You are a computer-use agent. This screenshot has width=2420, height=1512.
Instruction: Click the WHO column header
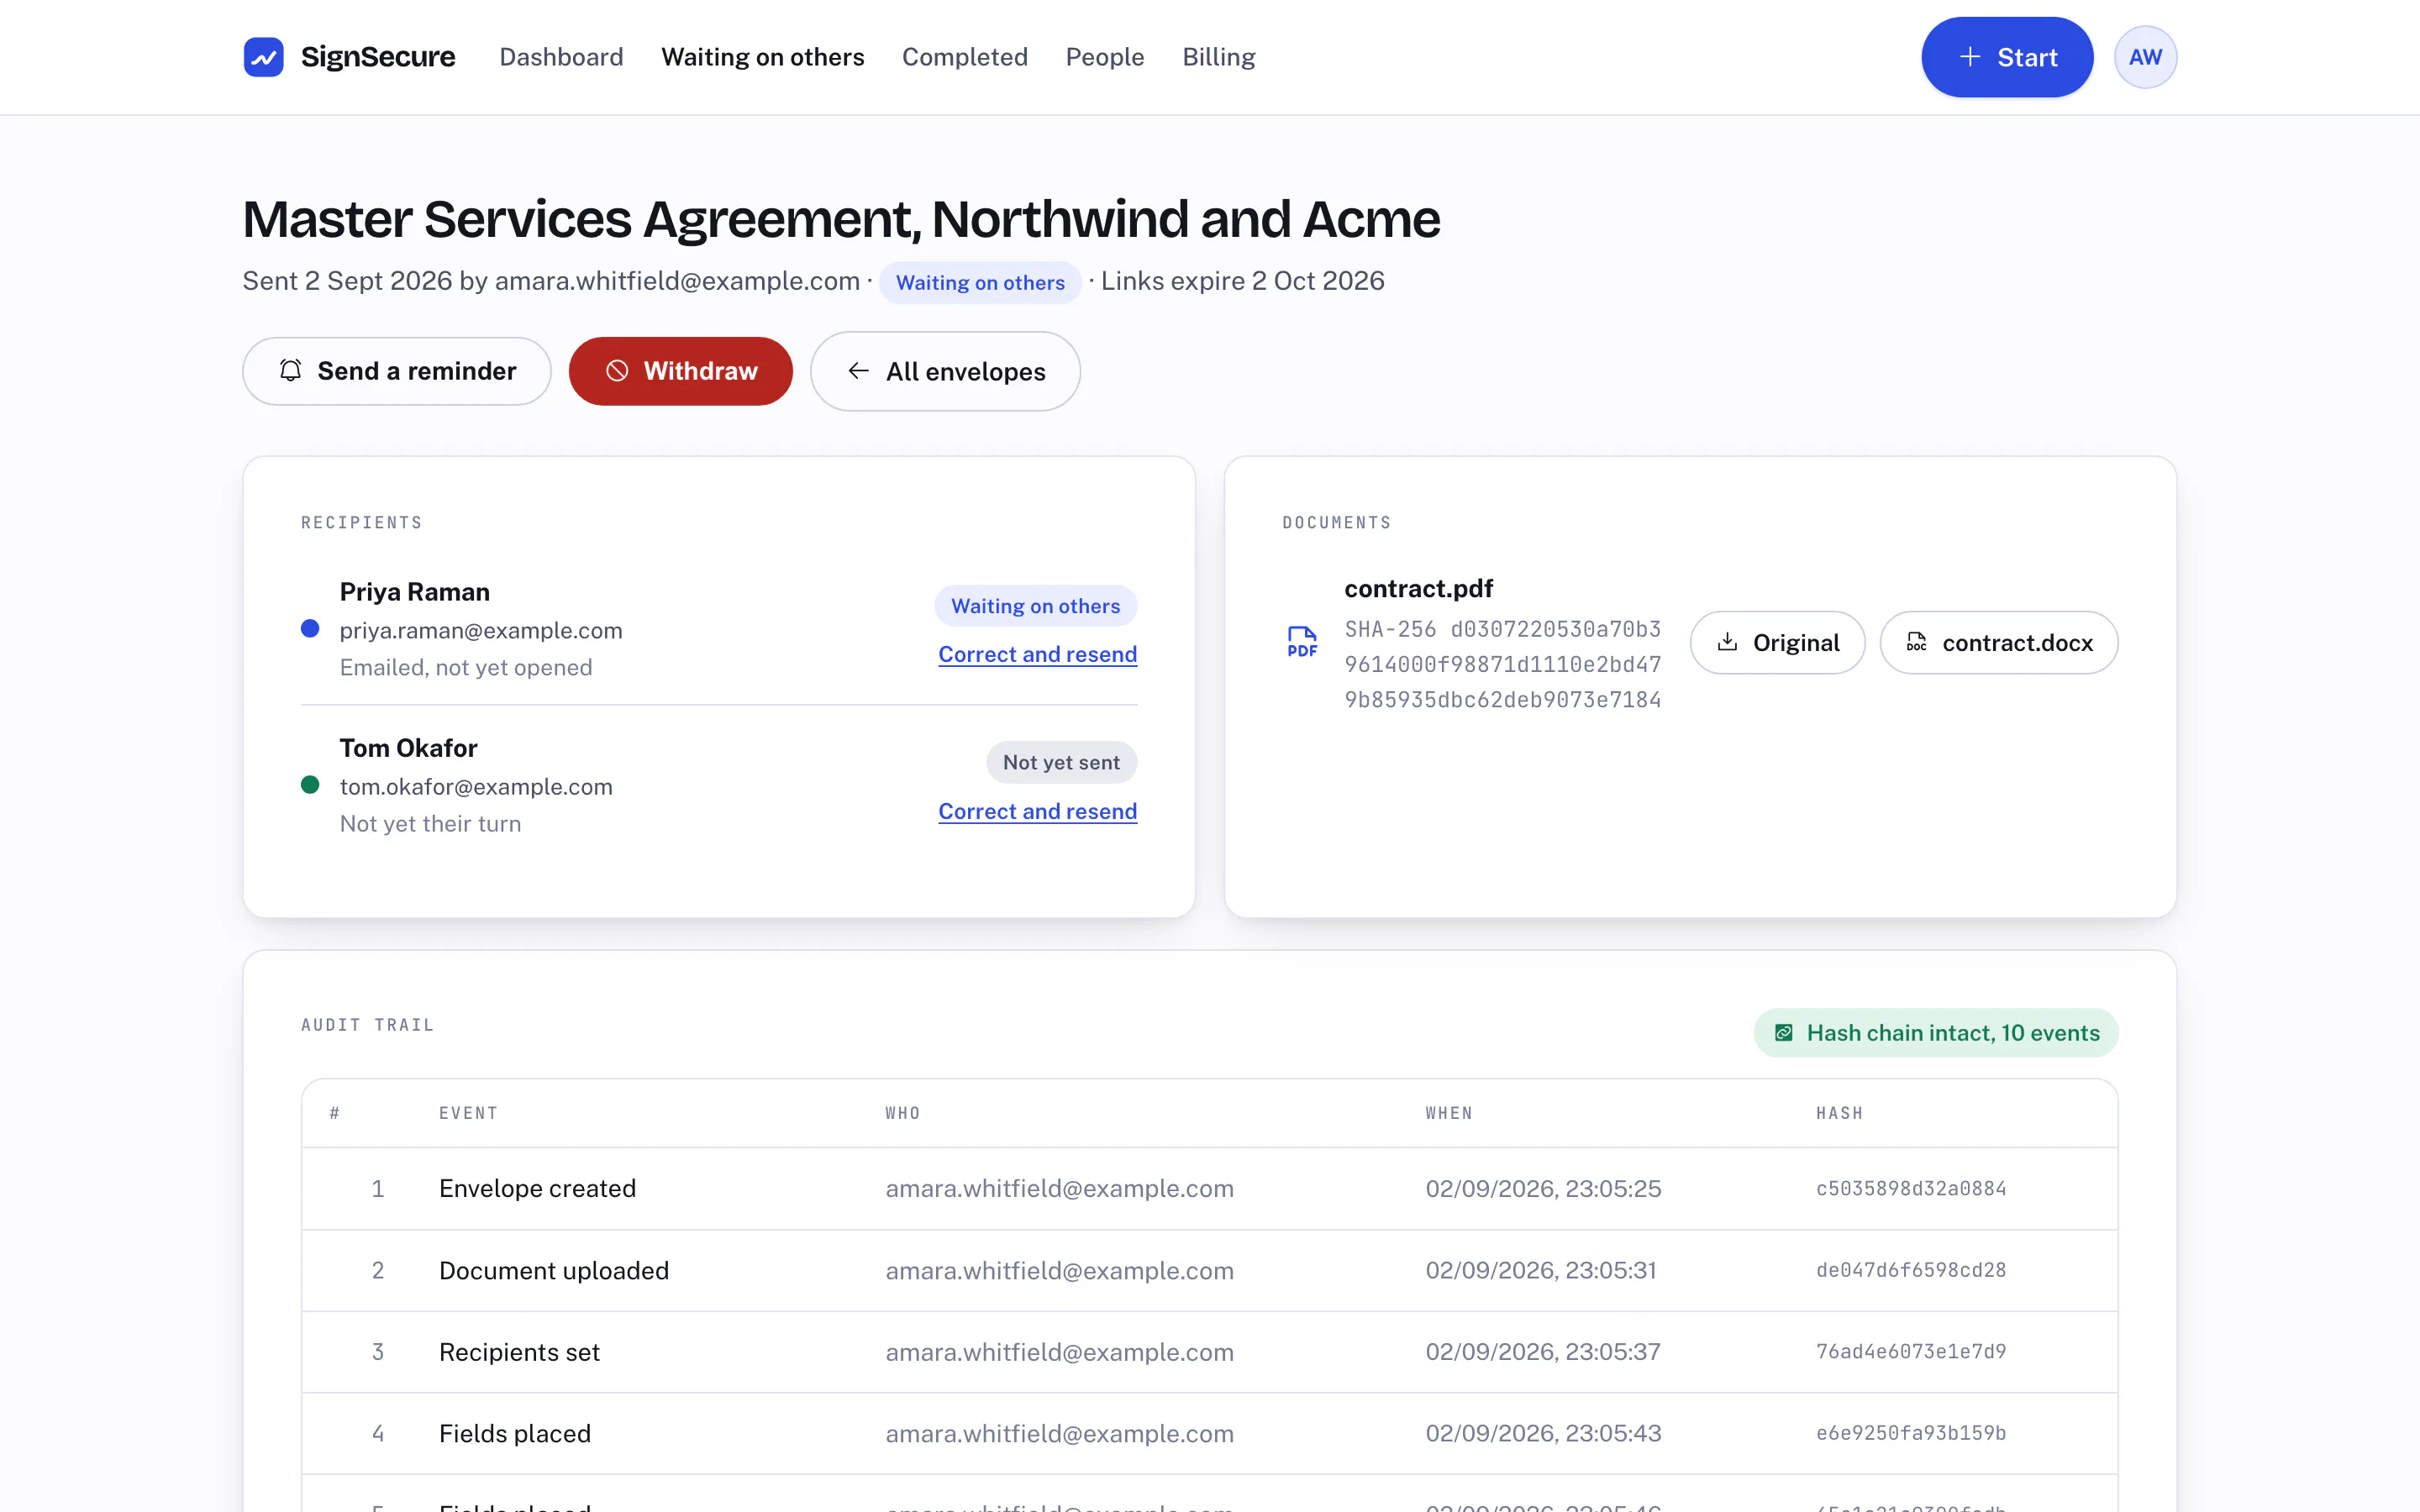(902, 1113)
